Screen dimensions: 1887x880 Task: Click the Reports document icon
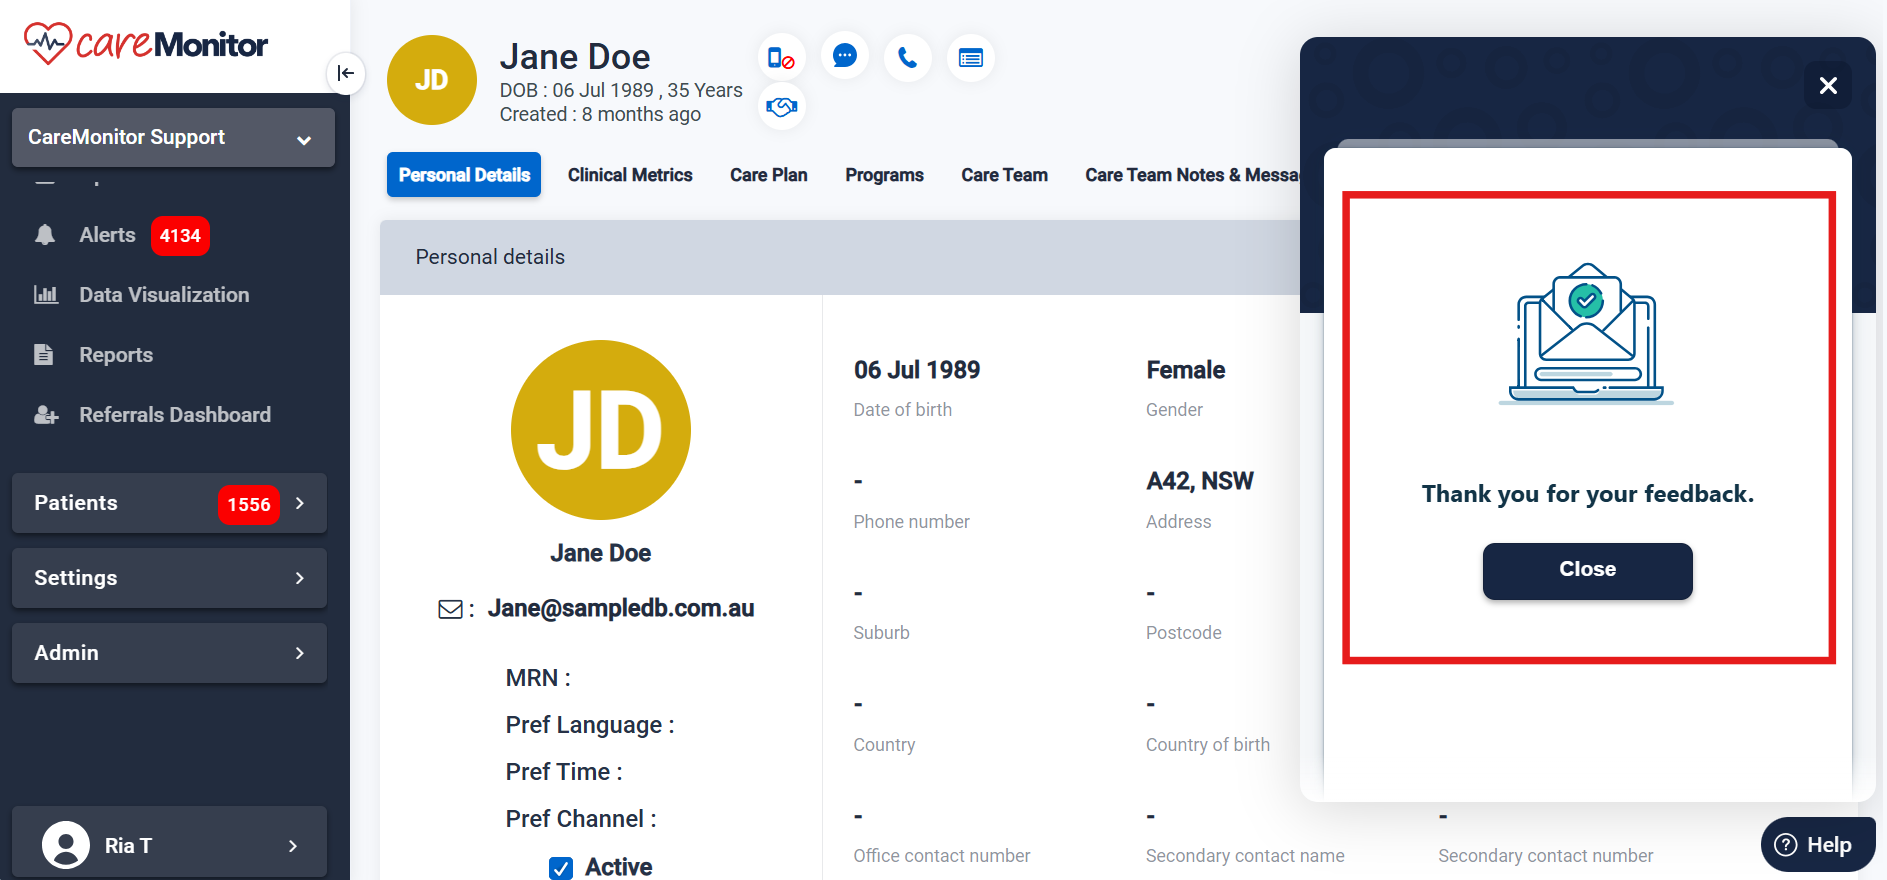pos(44,355)
